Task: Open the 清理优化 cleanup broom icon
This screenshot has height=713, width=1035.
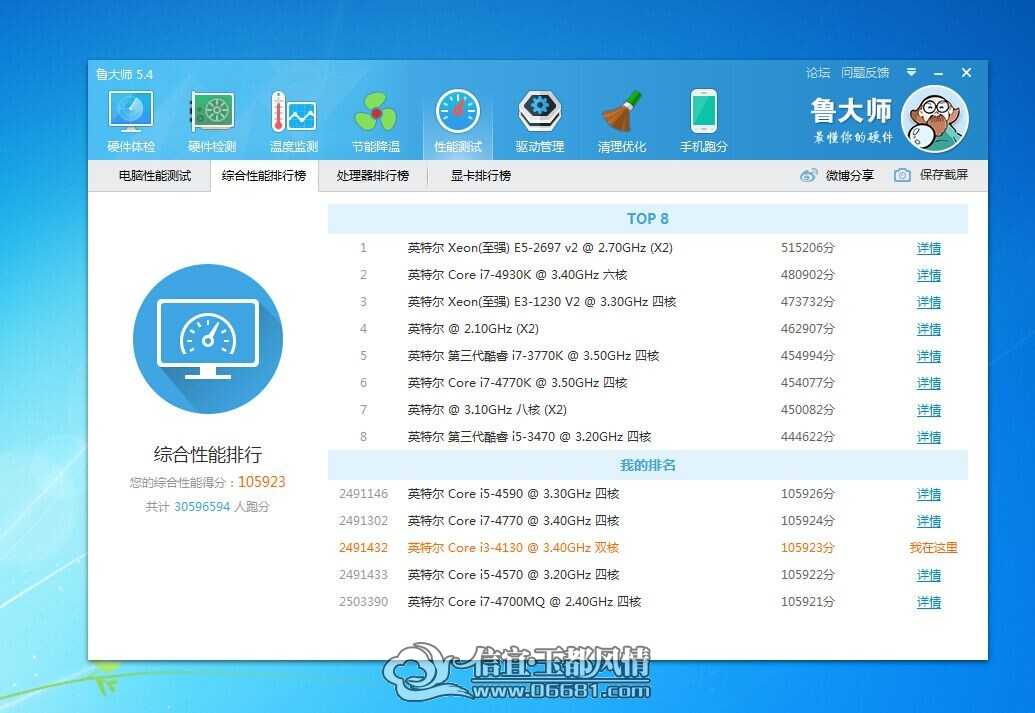Action: click(x=621, y=111)
